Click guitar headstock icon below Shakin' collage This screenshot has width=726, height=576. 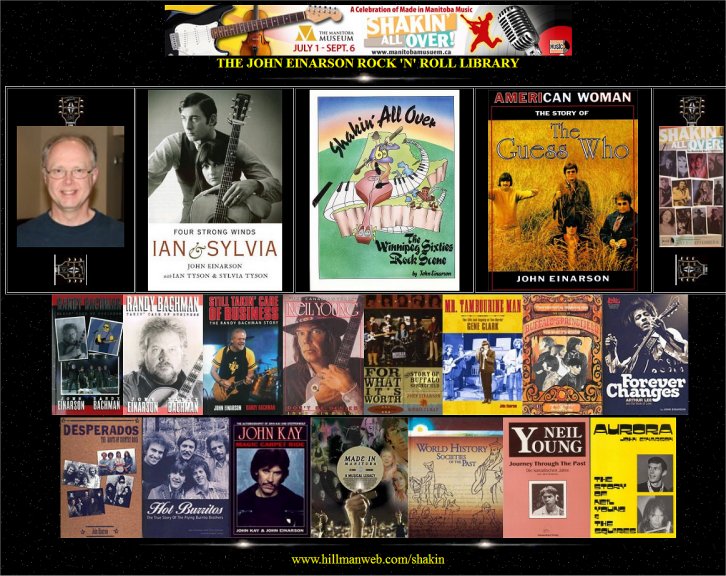pos(691,269)
